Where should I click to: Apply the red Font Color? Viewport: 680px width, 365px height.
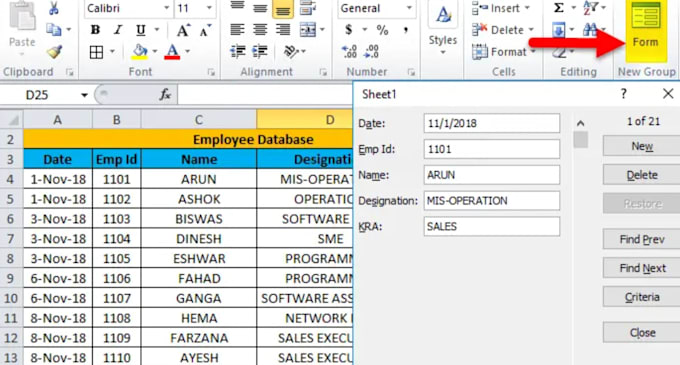[172, 52]
